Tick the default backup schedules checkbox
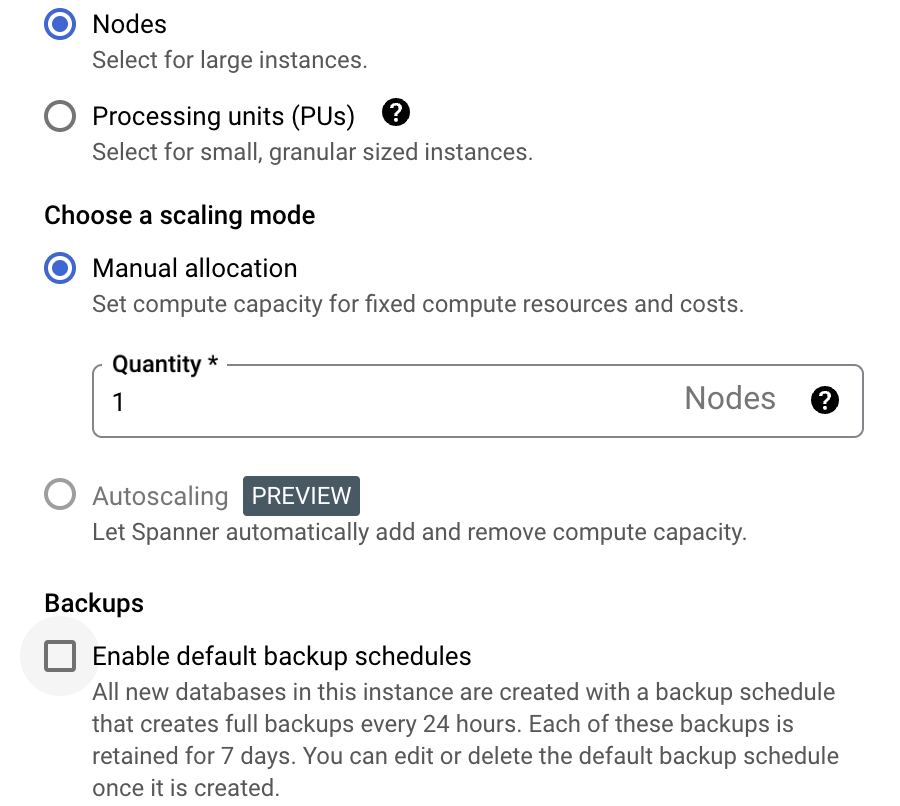Image resolution: width=900 pixels, height=806 pixels. (60, 656)
